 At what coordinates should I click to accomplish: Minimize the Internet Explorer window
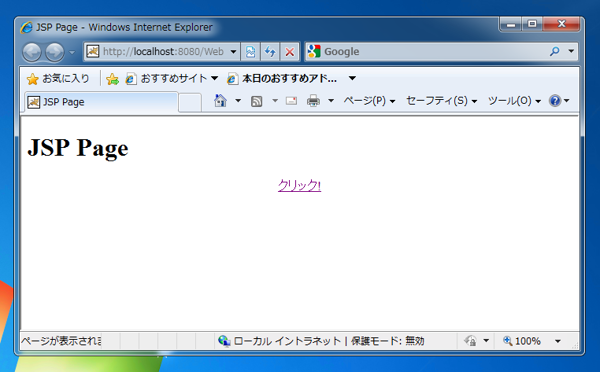(511, 24)
